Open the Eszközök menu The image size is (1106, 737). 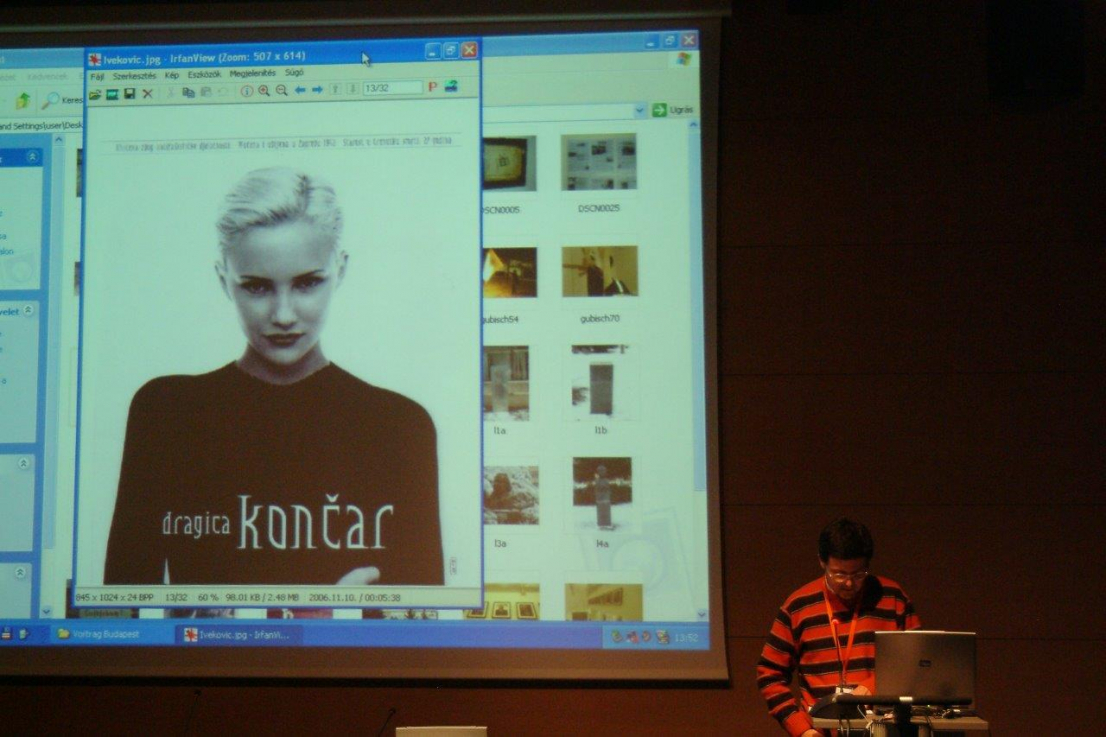[x=205, y=74]
